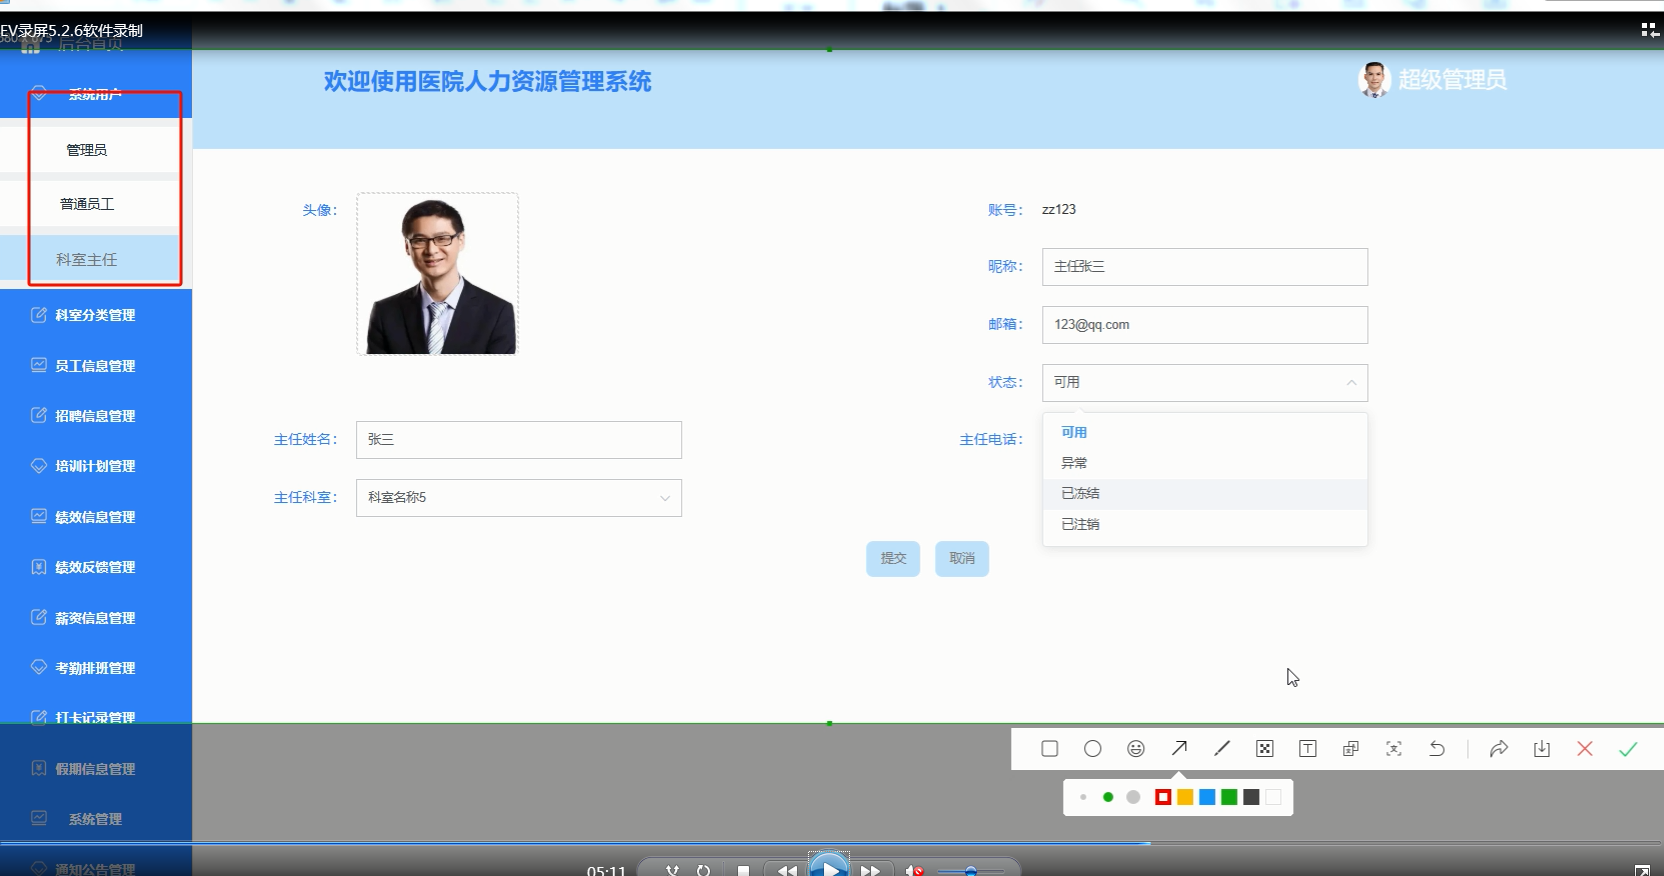This screenshot has width=1664, height=876.
Task: Unmute the player volume icon
Action: (913, 871)
